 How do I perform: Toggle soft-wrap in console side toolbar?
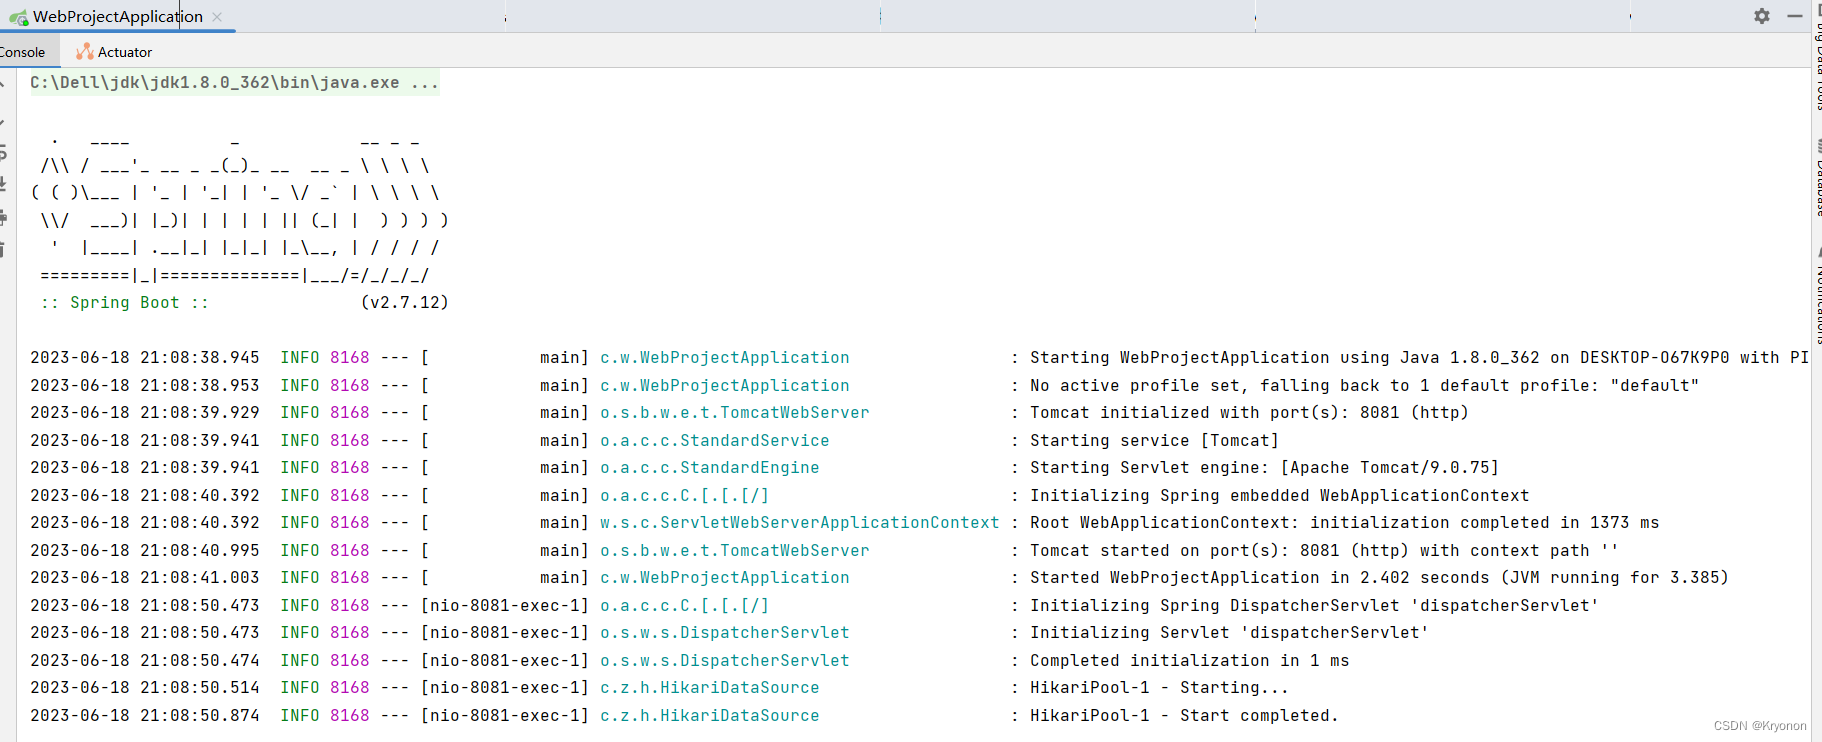coord(4,152)
